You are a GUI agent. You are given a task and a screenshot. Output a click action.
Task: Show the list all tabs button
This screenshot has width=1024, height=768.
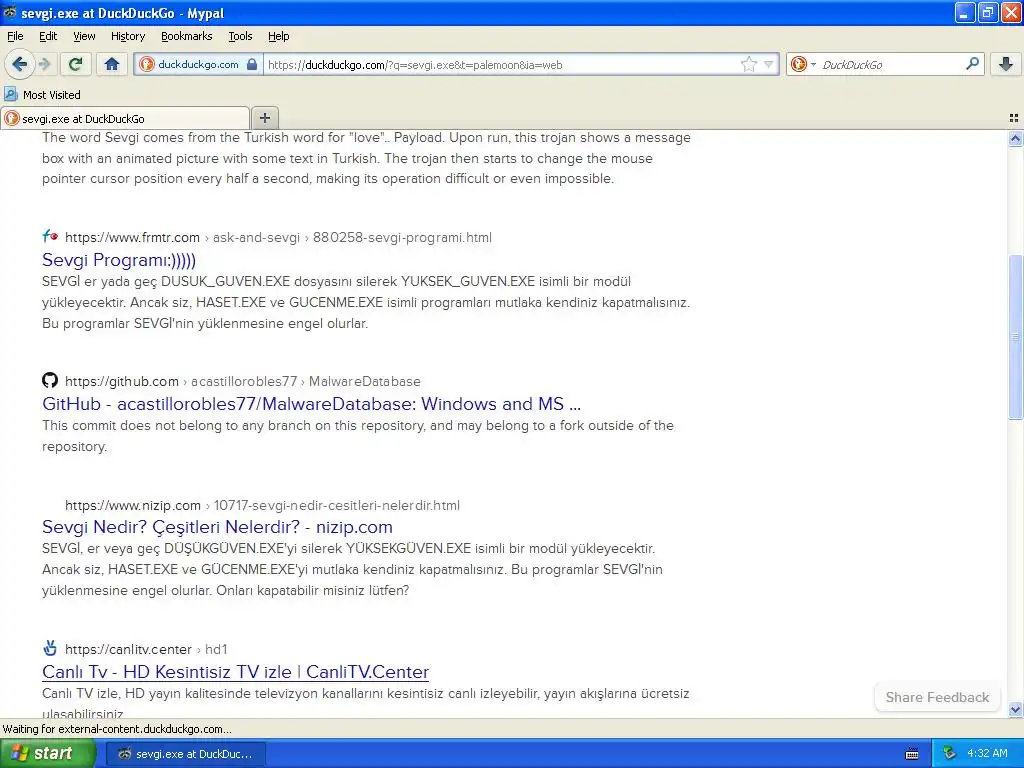click(x=1014, y=118)
